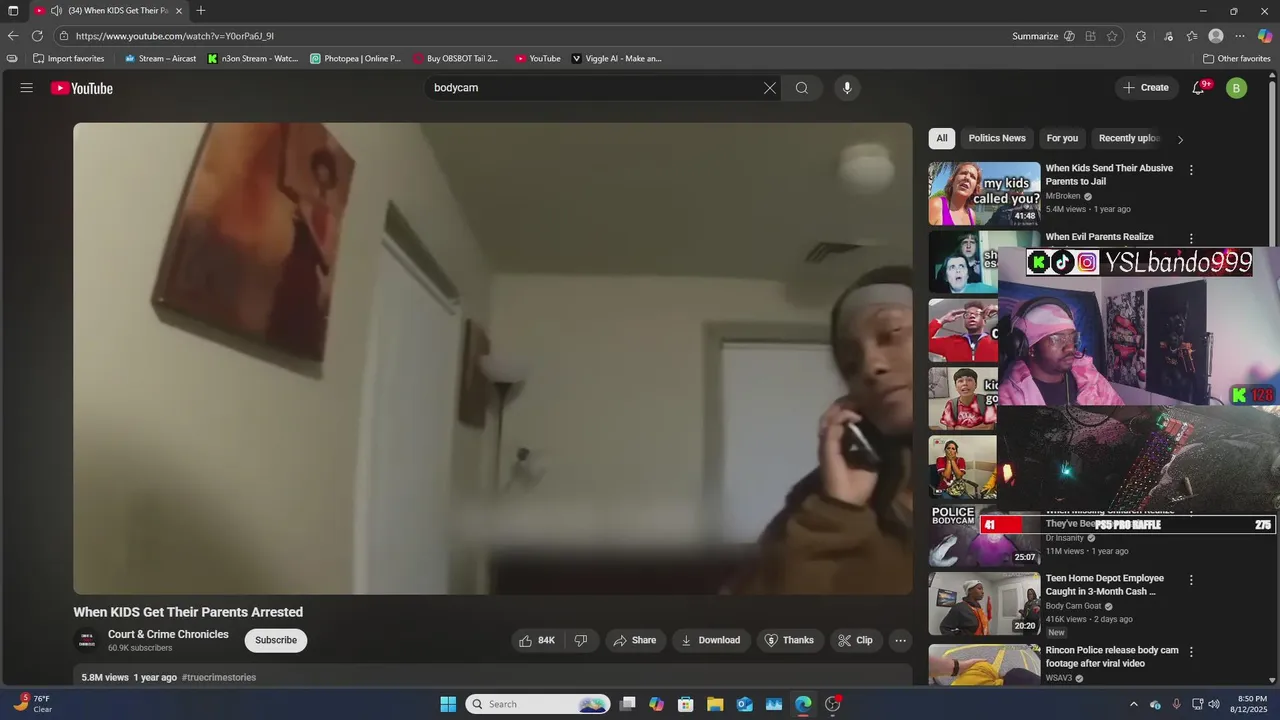Click the #truecrimestories hashtag
1280x720 pixels.
219,677
